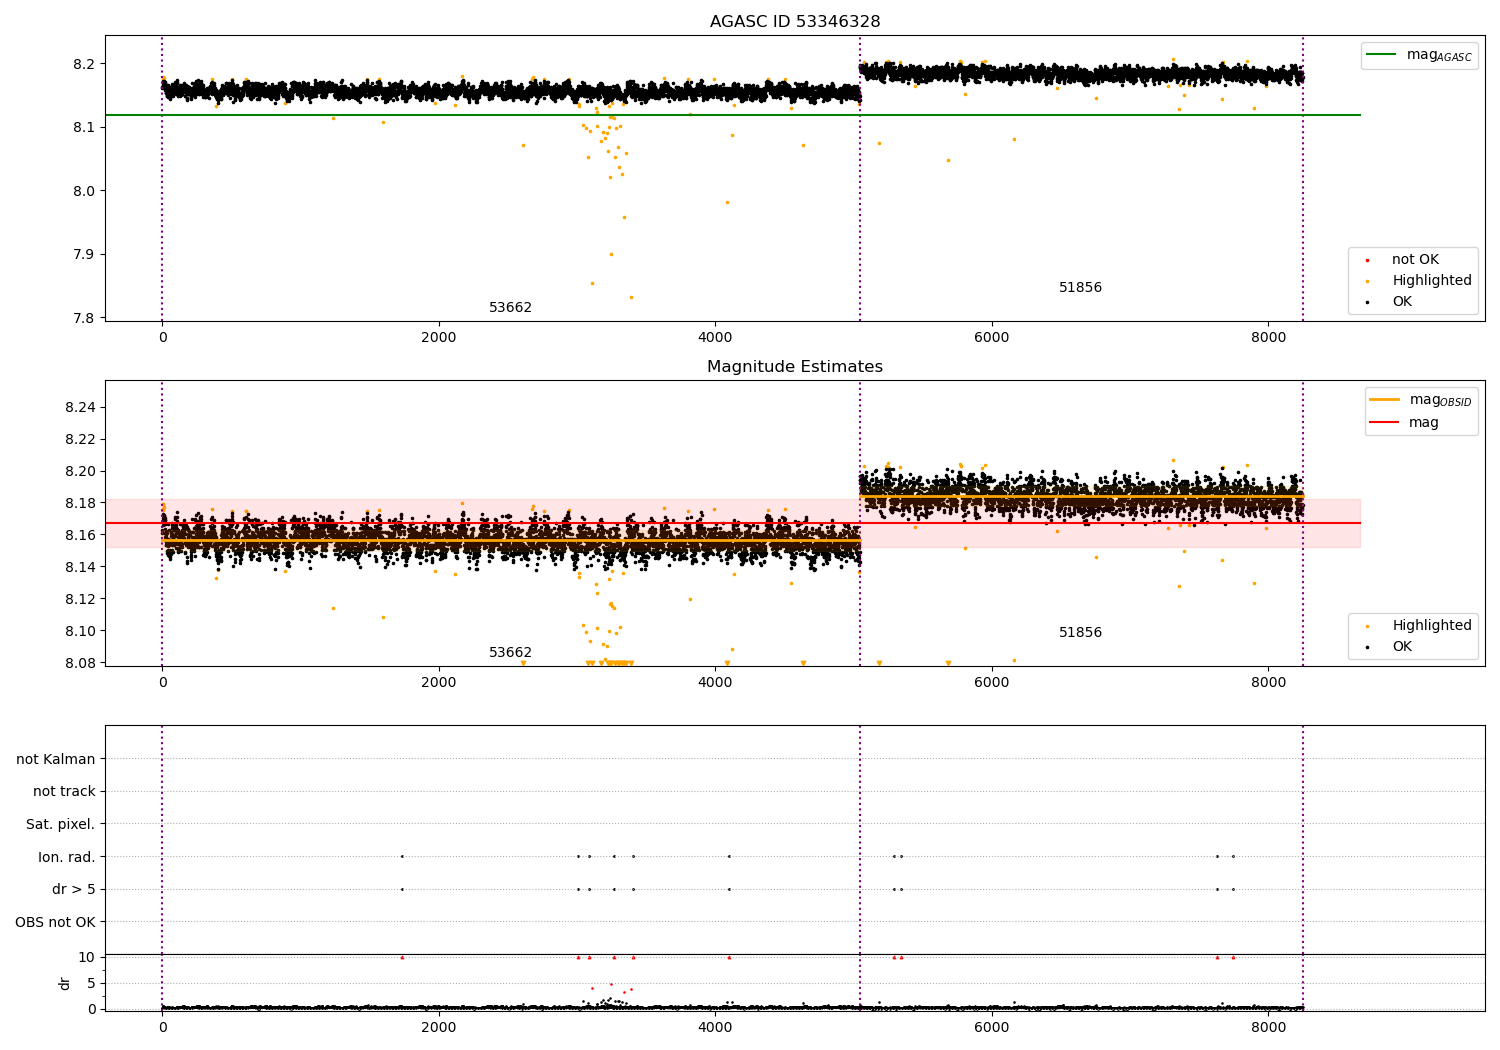Click the red mag legend line sample
This screenshot has height=1050, width=1500.
coord(1385,423)
